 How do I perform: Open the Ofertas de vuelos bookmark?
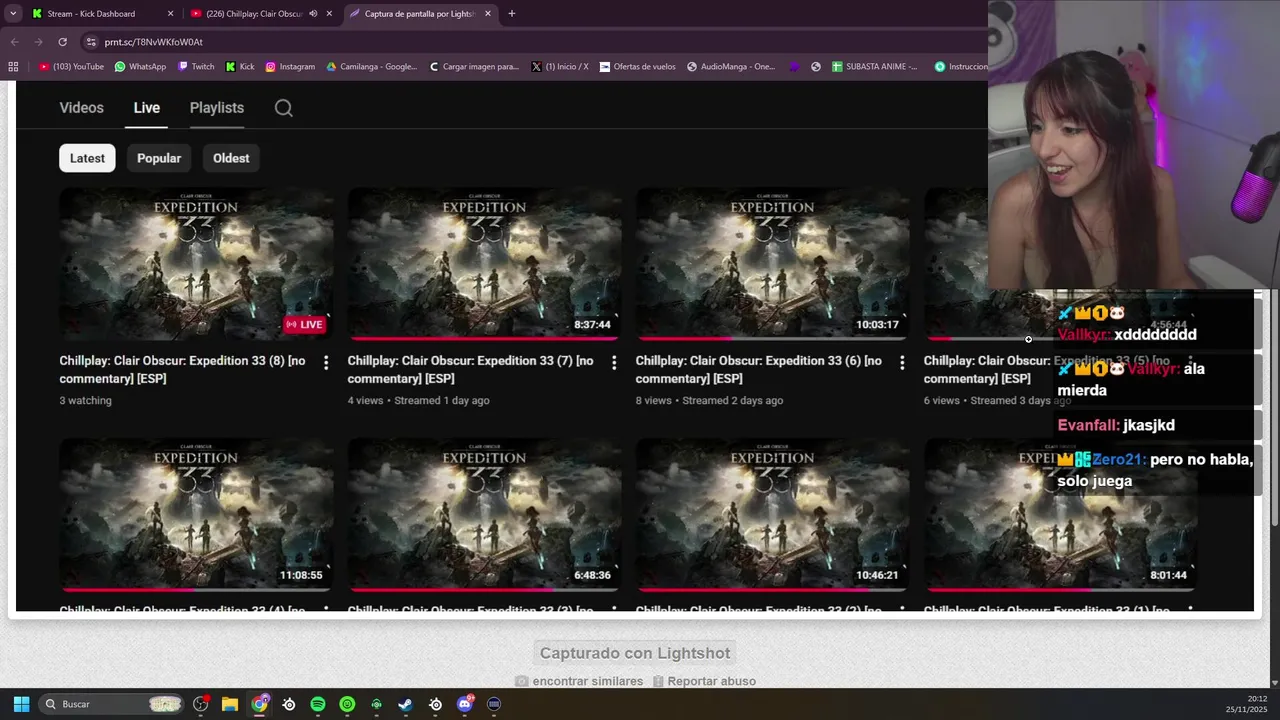[638, 67]
